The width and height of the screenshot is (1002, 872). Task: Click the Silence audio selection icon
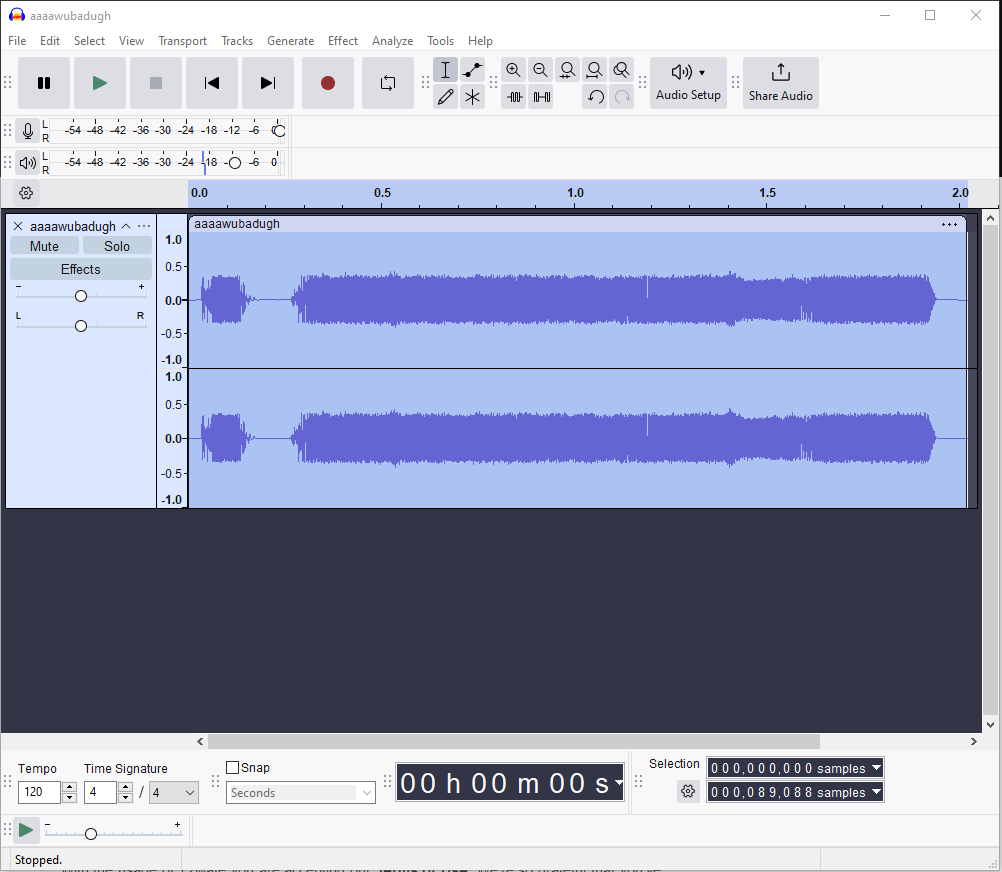[x=541, y=97]
